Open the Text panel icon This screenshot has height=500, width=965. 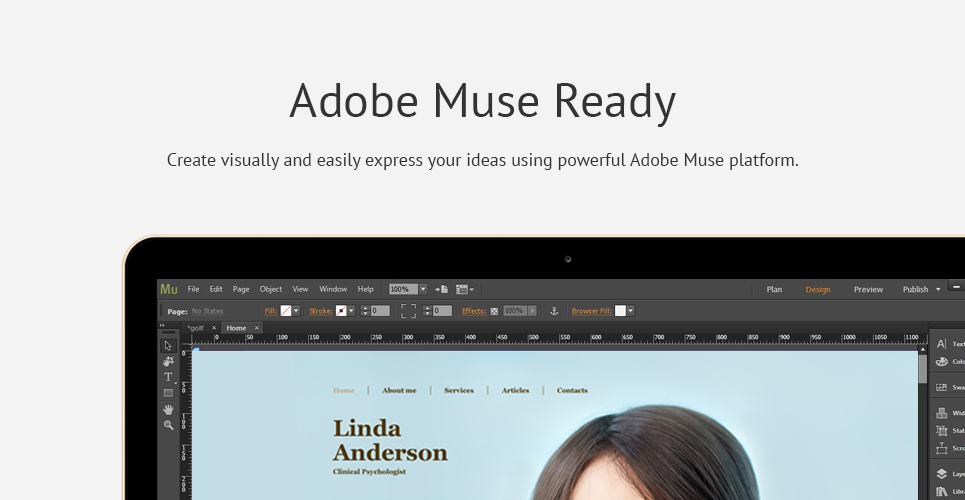942,344
